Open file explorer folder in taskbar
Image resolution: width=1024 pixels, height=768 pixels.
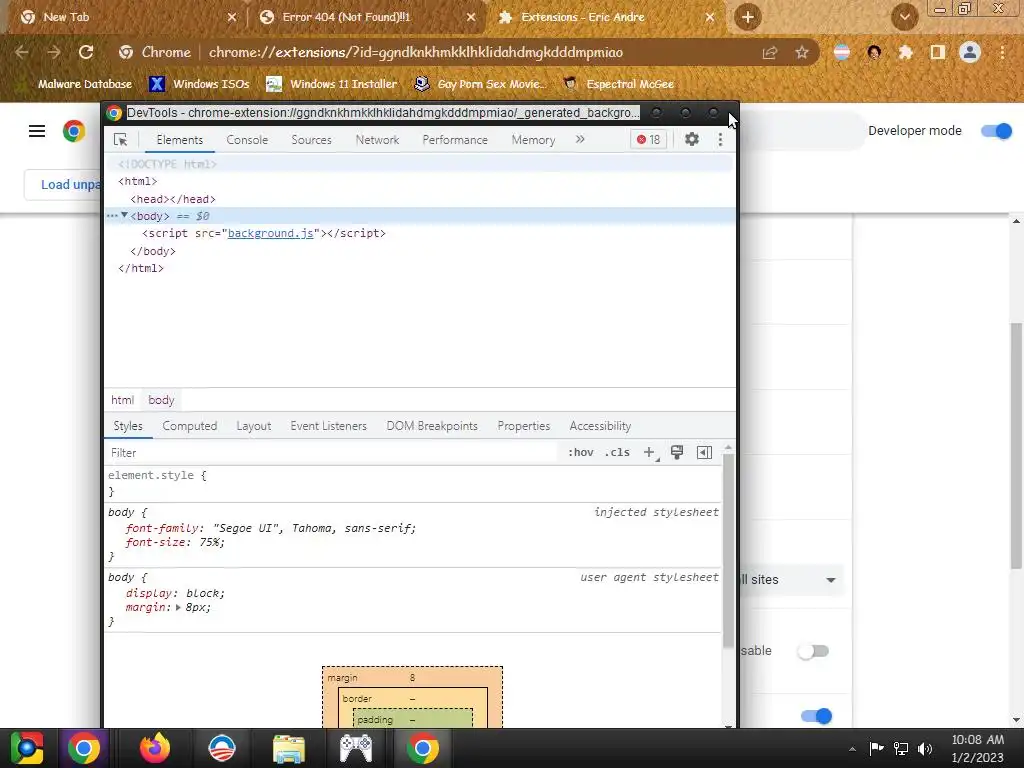pyautogui.click(x=289, y=748)
